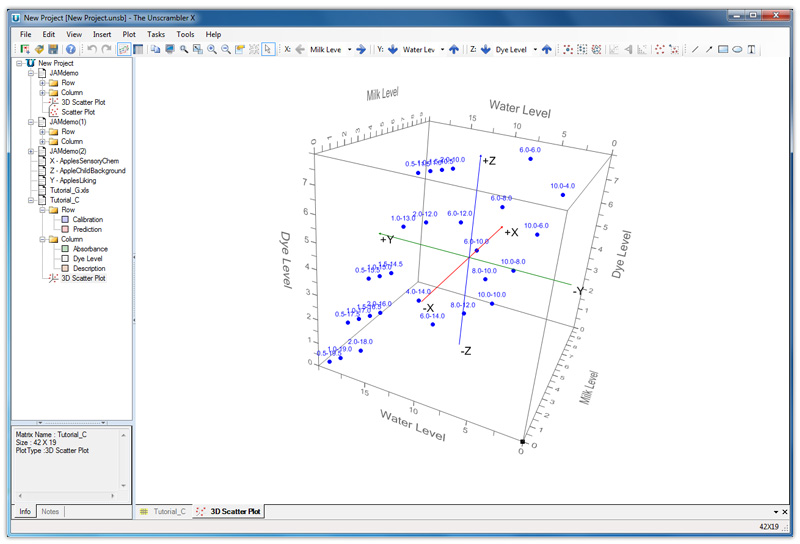The height and width of the screenshot is (544, 800).
Task: Open the Tasks menu
Action: coord(156,34)
